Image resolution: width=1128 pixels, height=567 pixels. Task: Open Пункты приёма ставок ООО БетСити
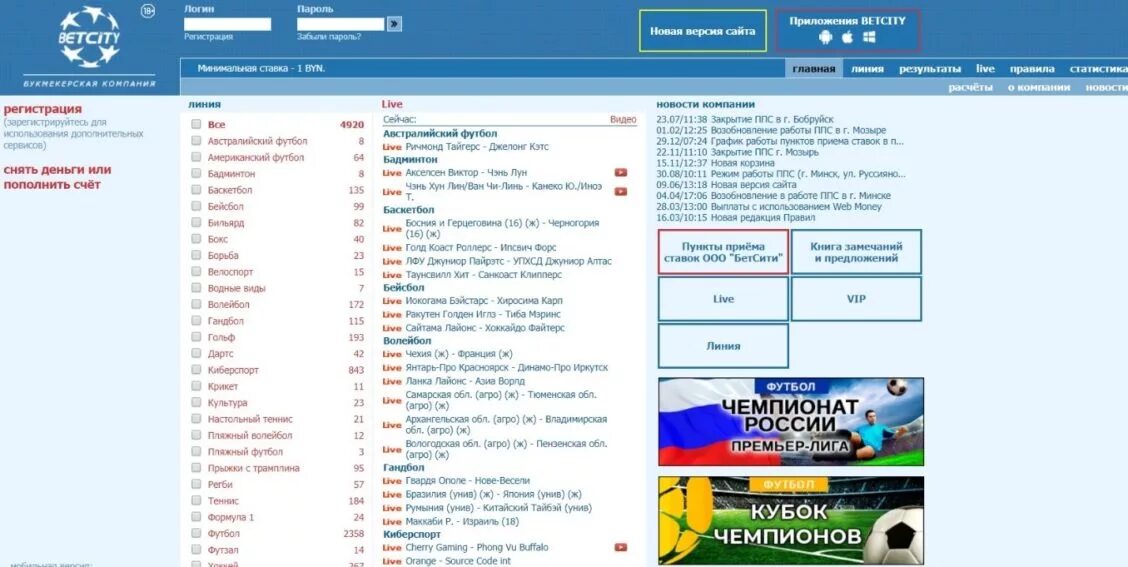[x=723, y=252]
